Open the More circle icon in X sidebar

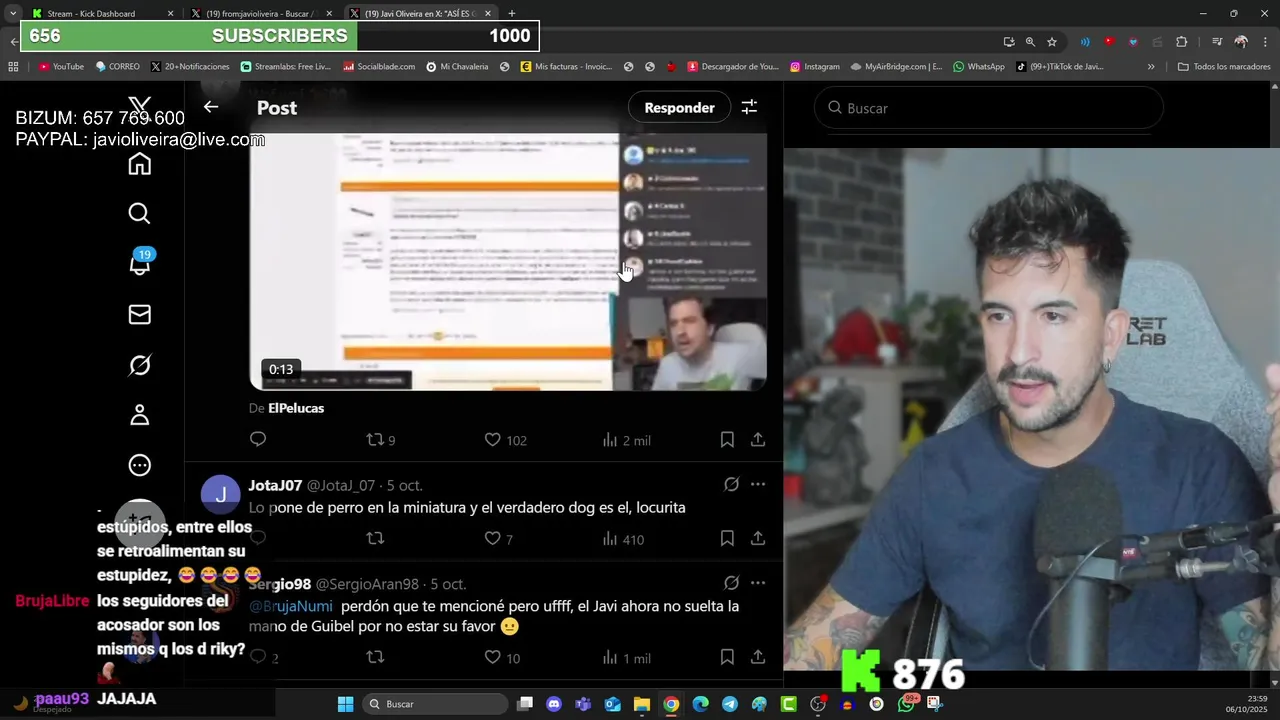point(140,465)
